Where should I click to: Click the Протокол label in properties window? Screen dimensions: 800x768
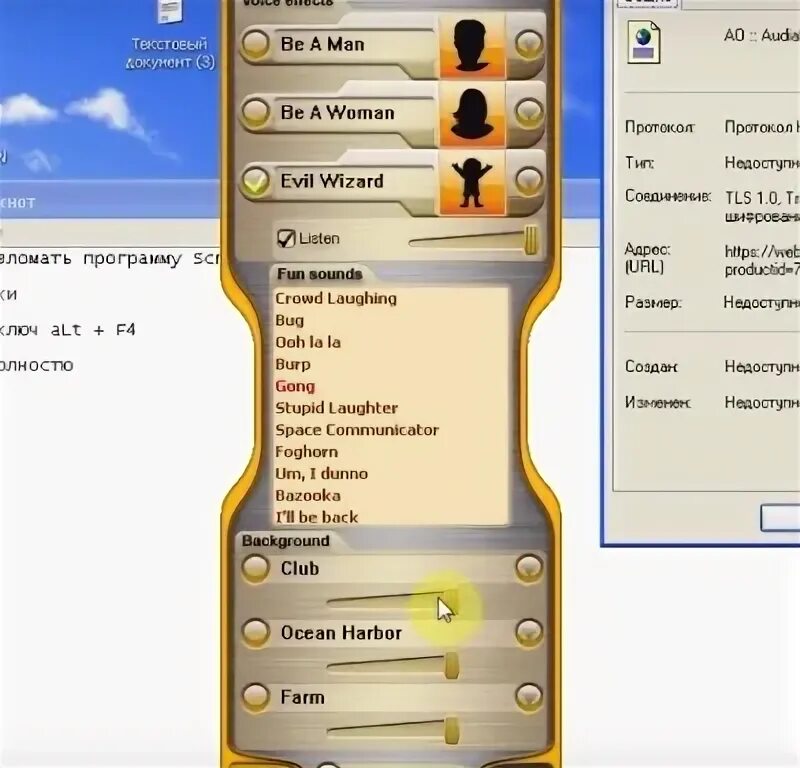pos(659,127)
